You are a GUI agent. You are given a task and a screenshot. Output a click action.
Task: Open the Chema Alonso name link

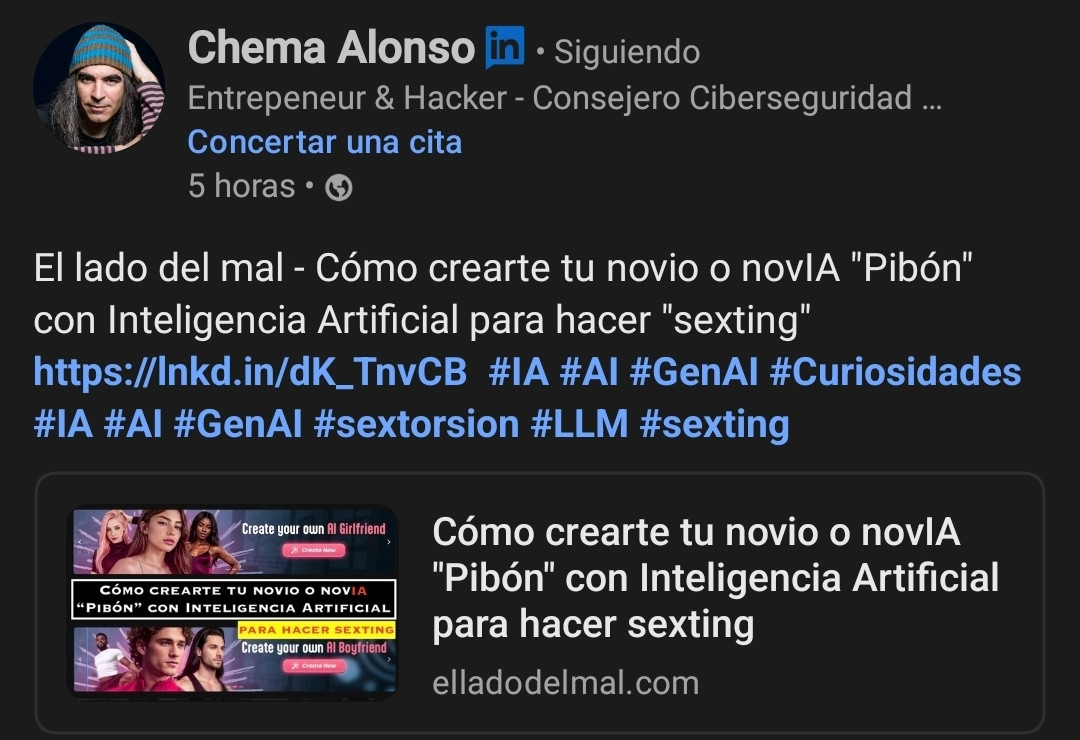click(331, 48)
